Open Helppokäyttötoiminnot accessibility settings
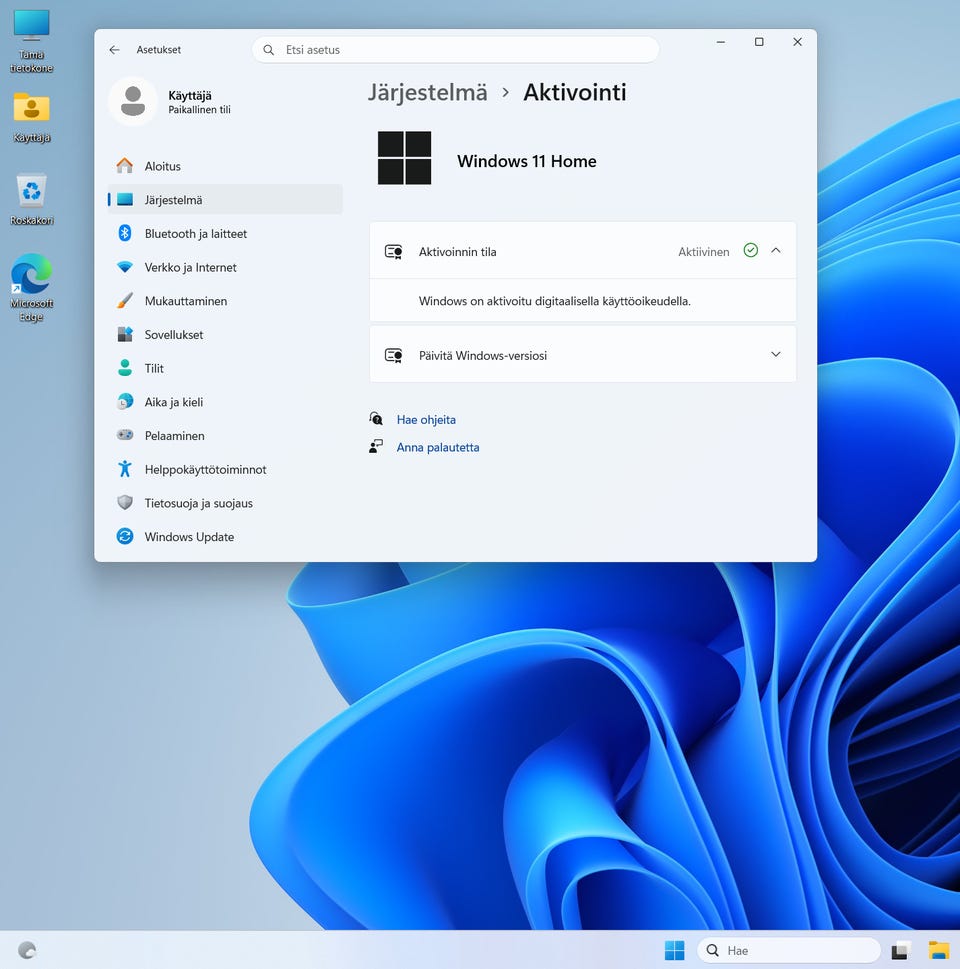Viewport: 960px width, 969px height. point(205,470)
